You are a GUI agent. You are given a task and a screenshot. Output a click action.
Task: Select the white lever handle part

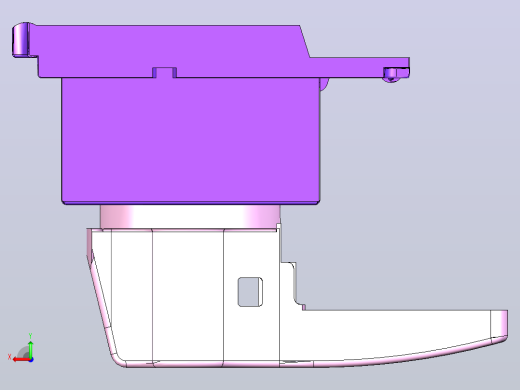tap(297, 297)
